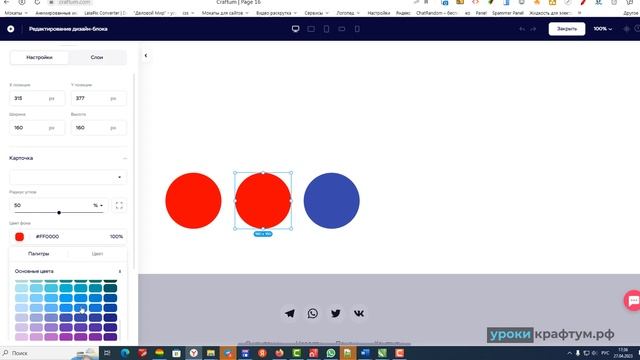640x360 pixels.
Task: Click the Craftum logo icon in the header
Action: click(x=11, y=29)
